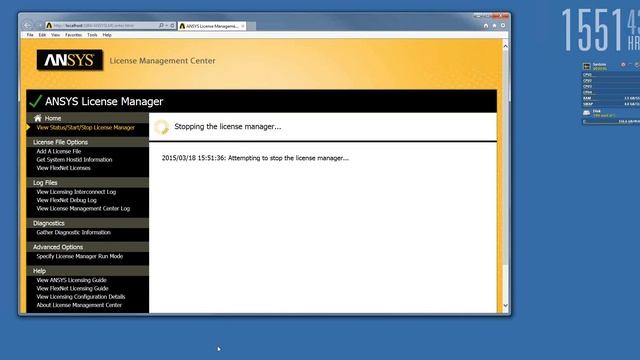The height and width of the screenshot is (360, 640).
Task: Open About License Management Center
Action: pos(79,305)
